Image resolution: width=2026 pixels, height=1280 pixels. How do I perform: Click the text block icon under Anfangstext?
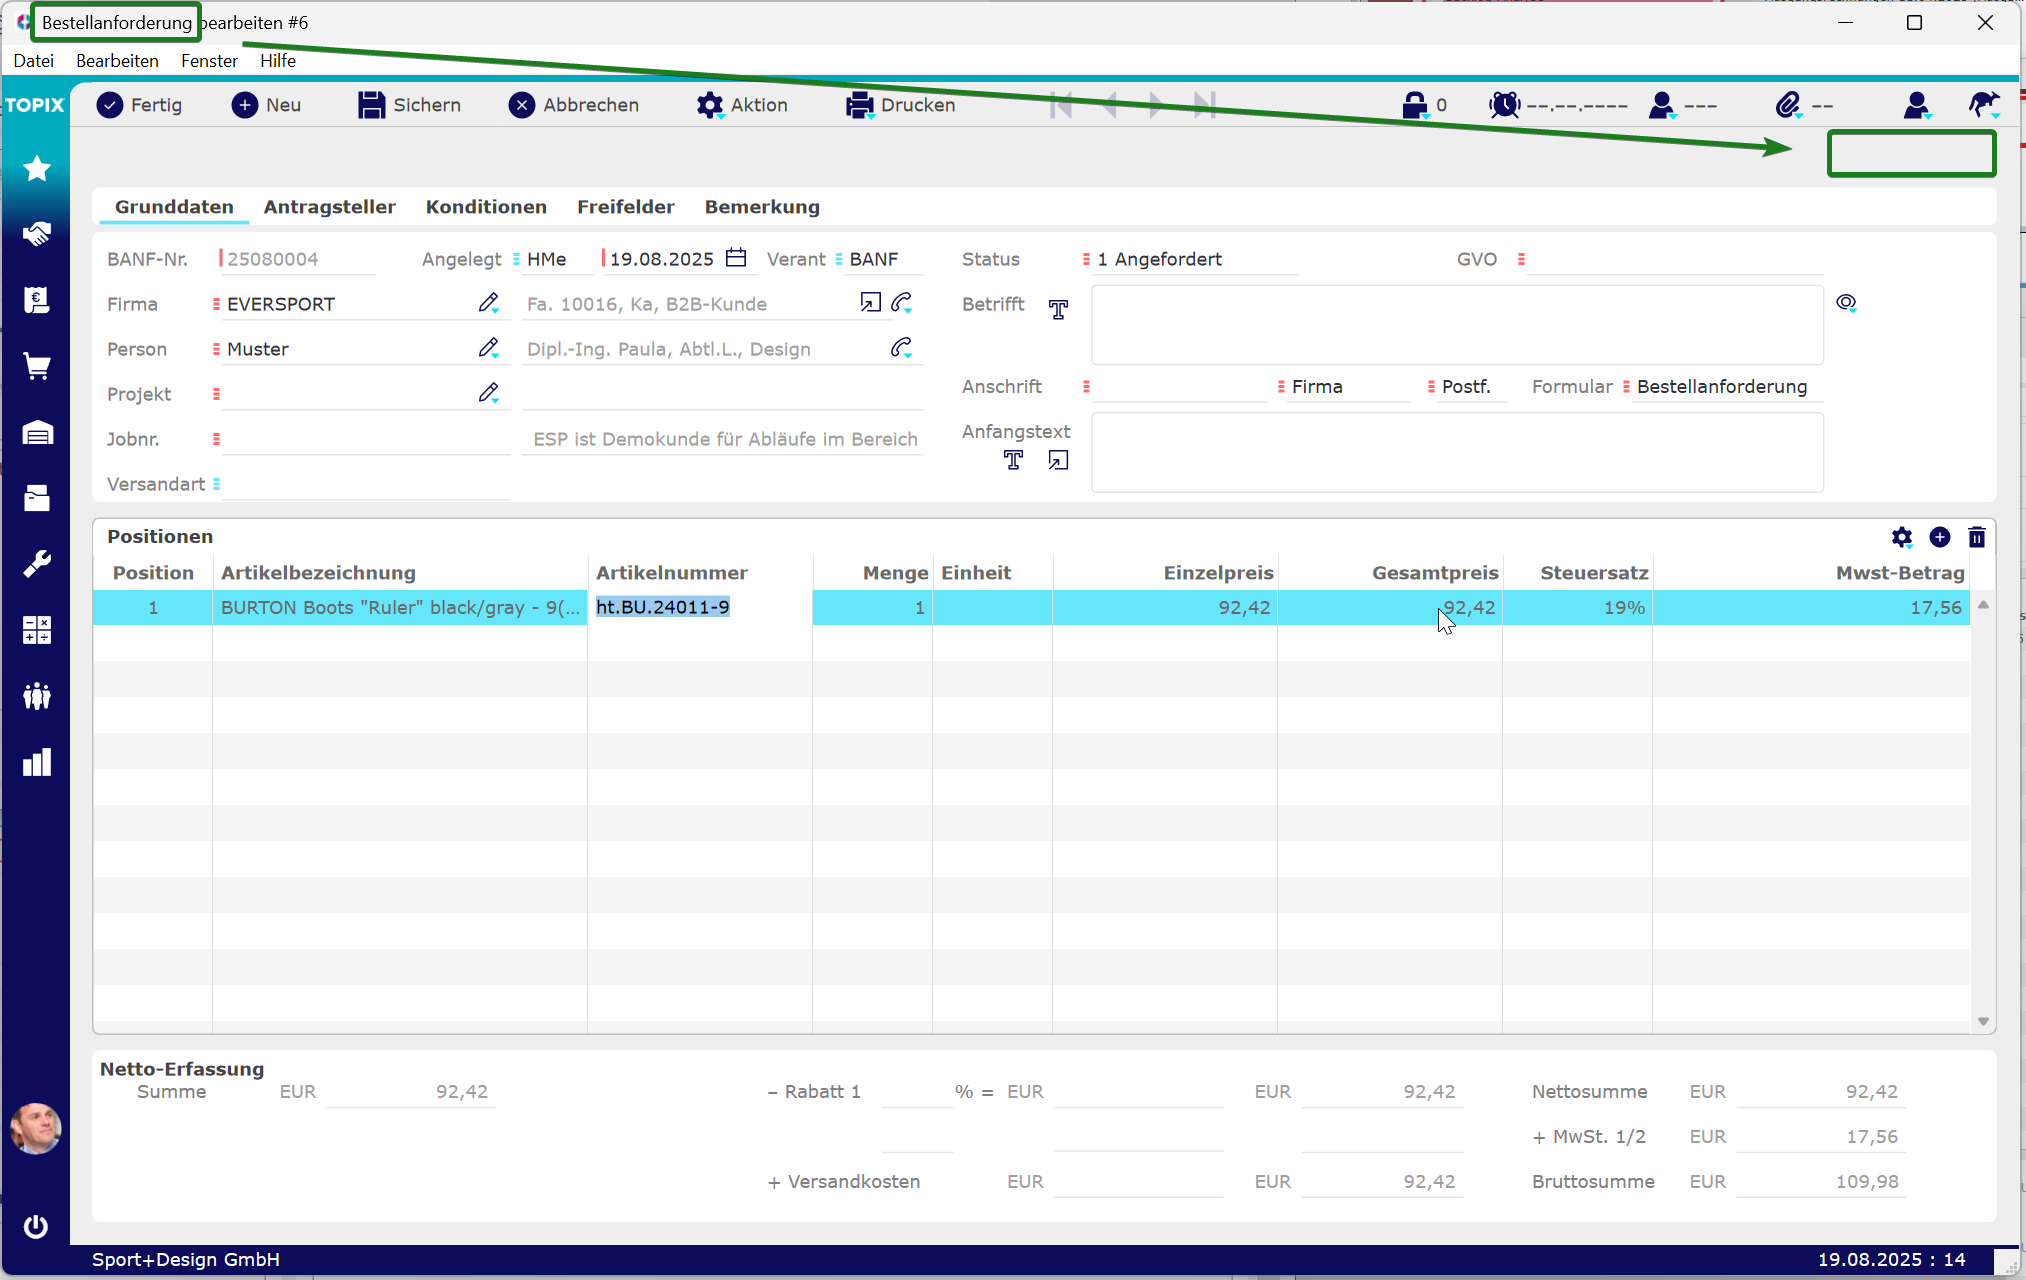click(1013, 459)
